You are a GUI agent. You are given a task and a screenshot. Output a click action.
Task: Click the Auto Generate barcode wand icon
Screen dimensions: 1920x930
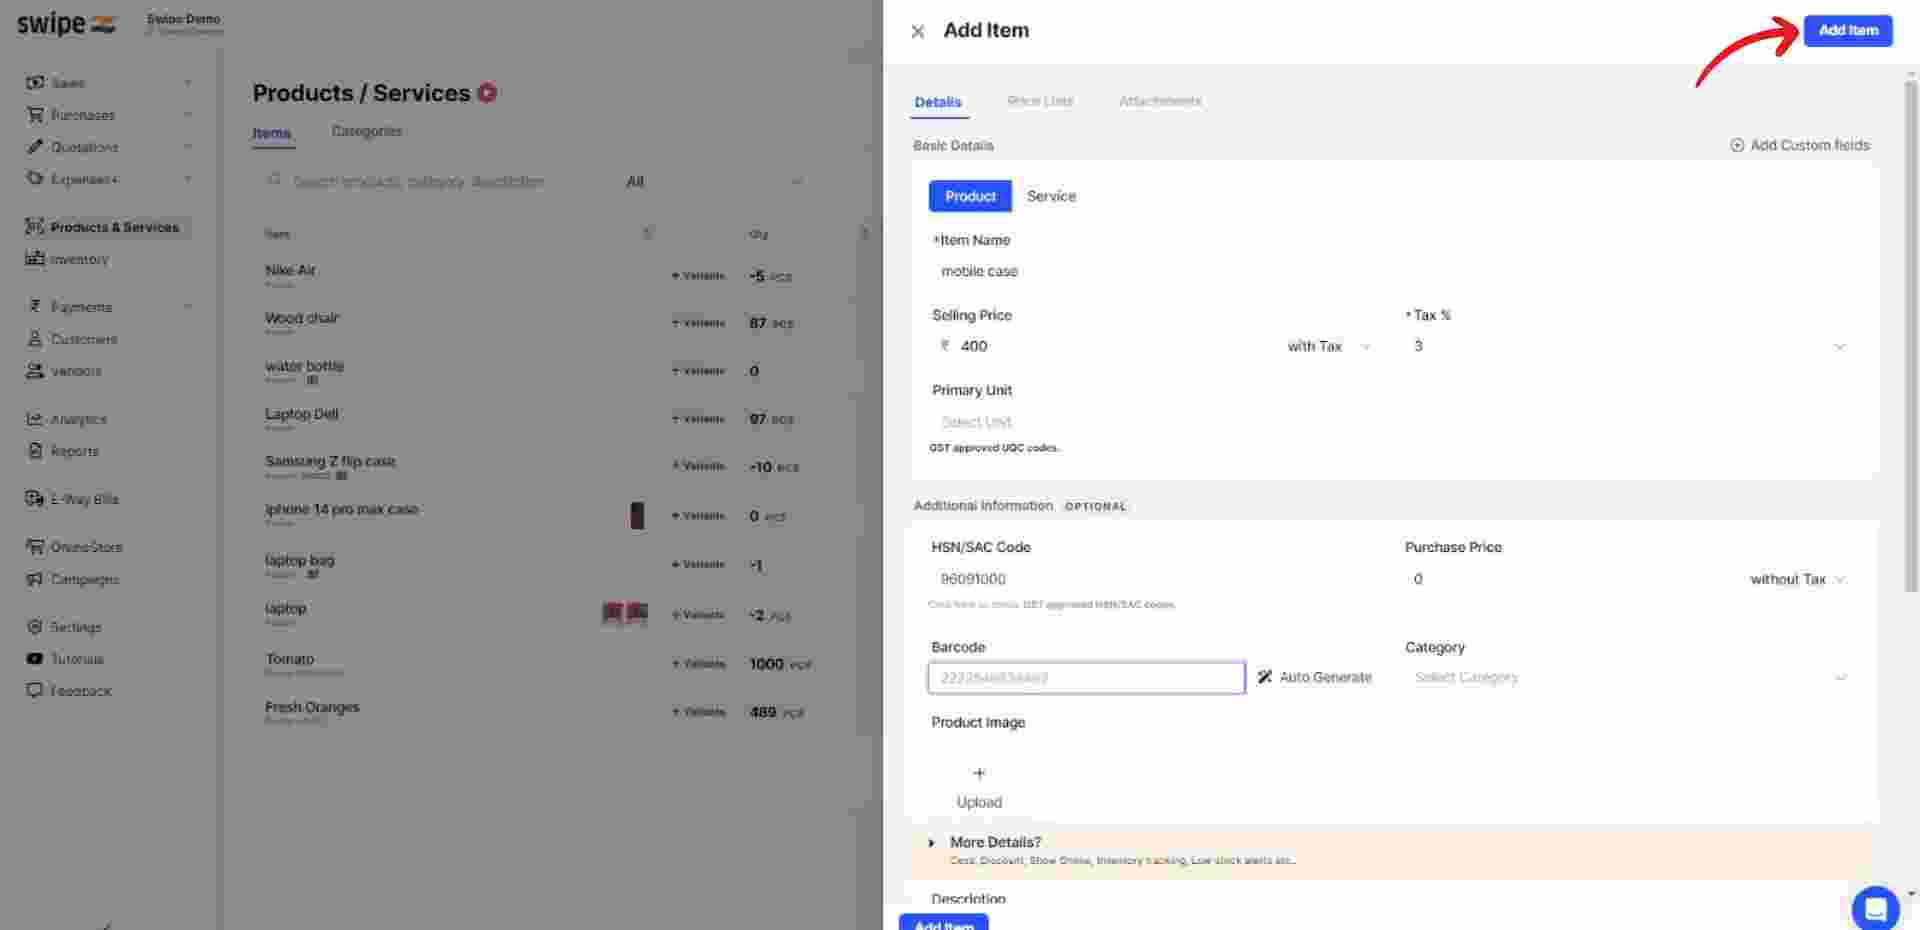[1265, 677]
